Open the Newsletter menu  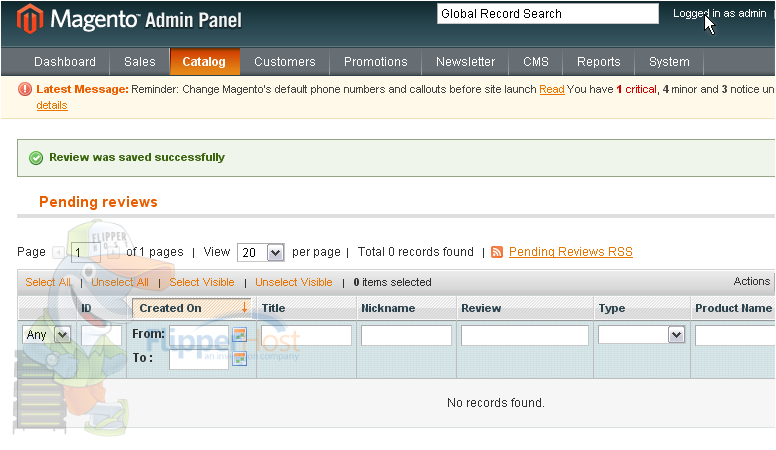[465, 62]
